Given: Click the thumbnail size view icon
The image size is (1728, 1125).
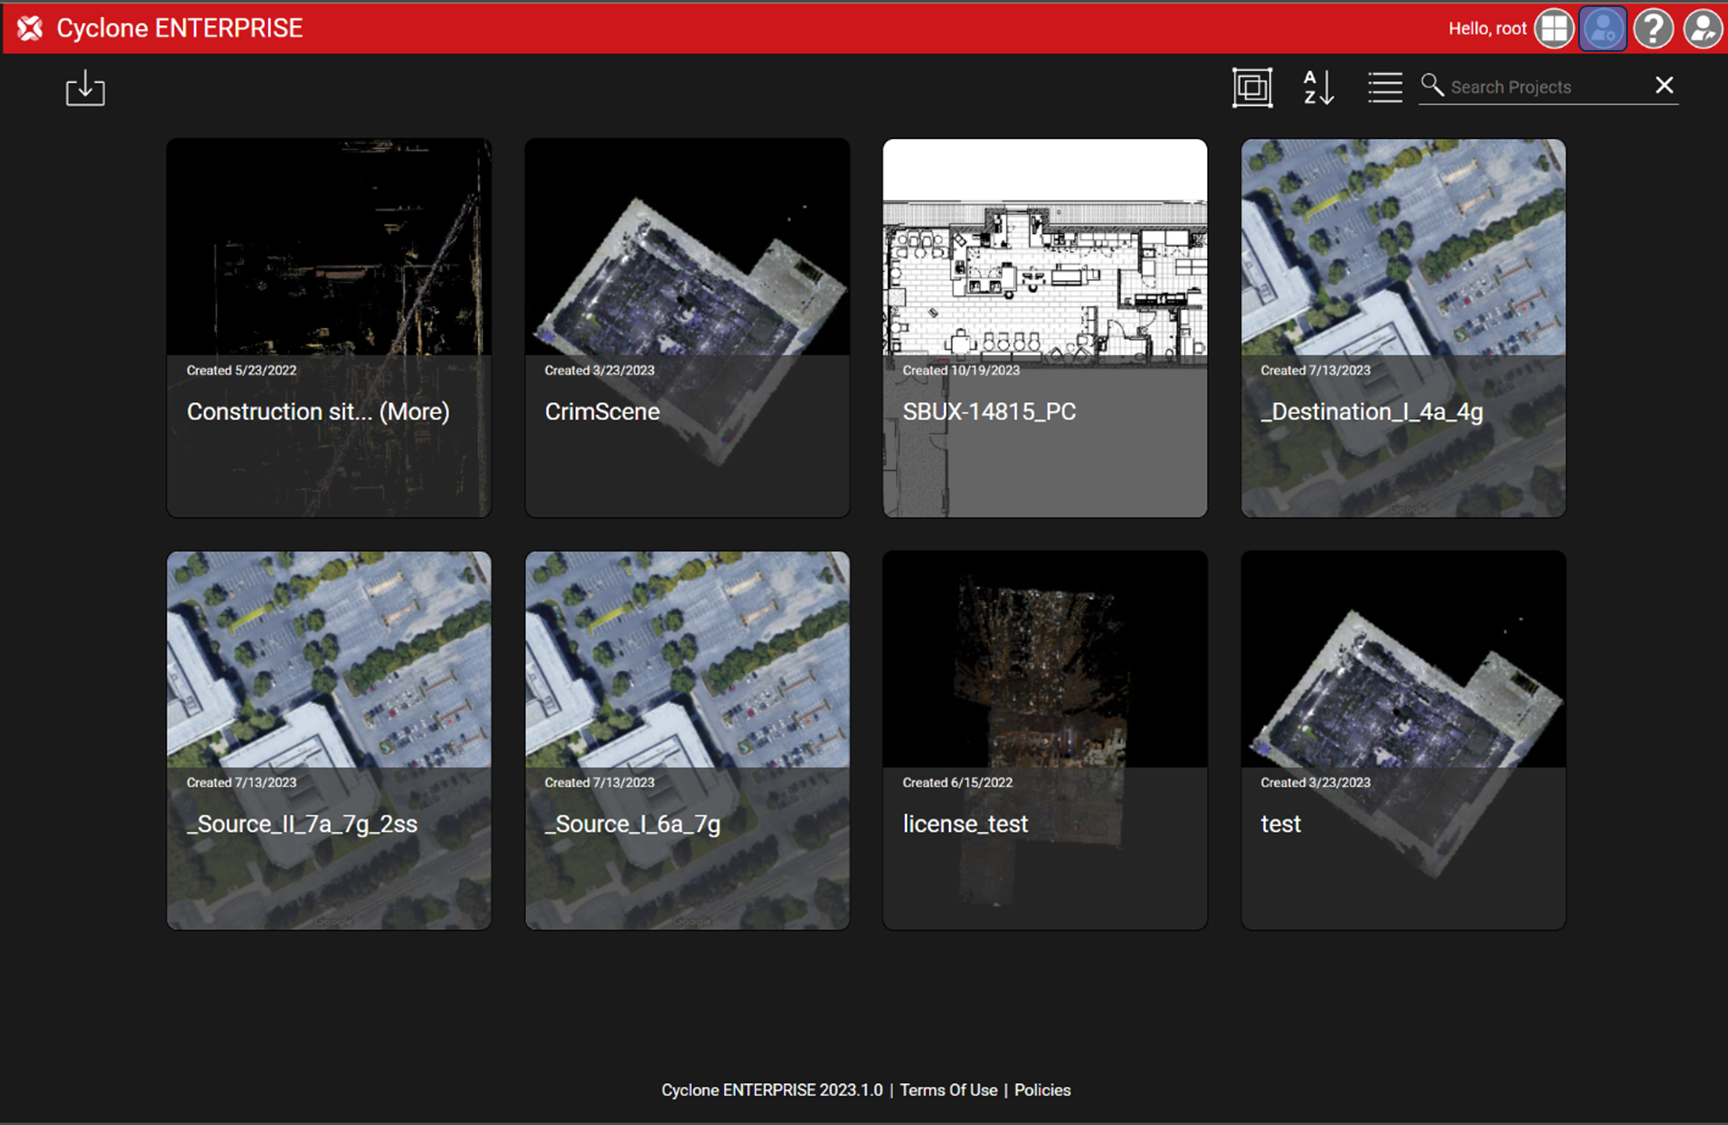Looking at the screenshot, I should (x=1252, y=88).
